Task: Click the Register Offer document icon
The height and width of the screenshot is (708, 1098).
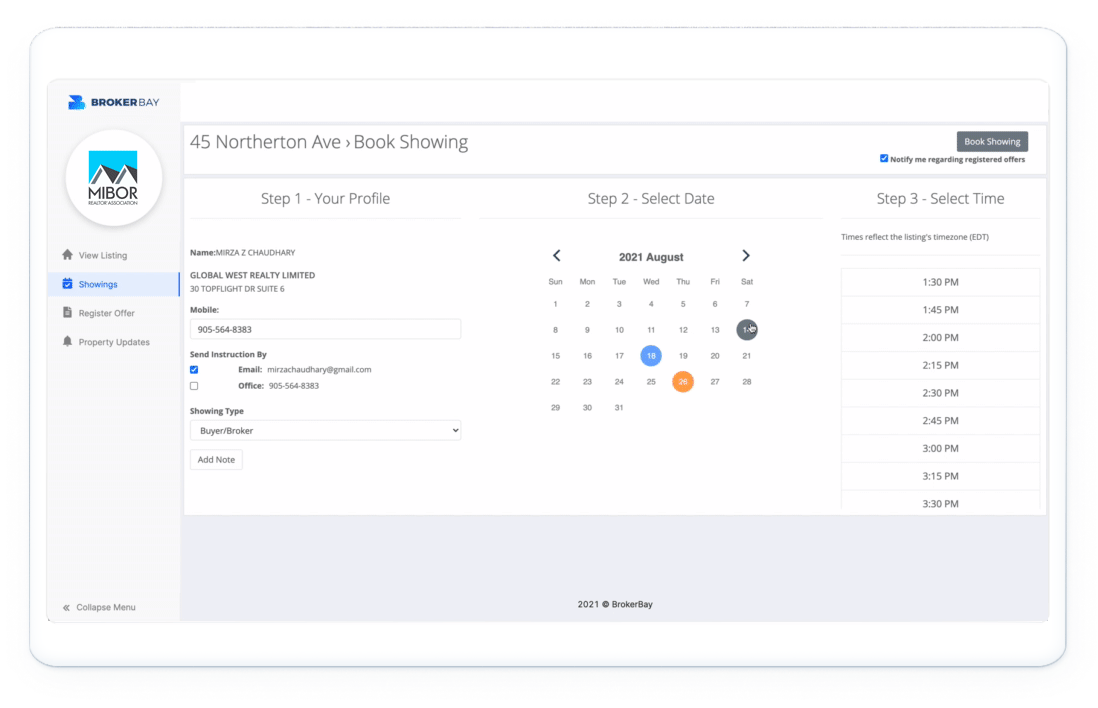Action: 67,313
